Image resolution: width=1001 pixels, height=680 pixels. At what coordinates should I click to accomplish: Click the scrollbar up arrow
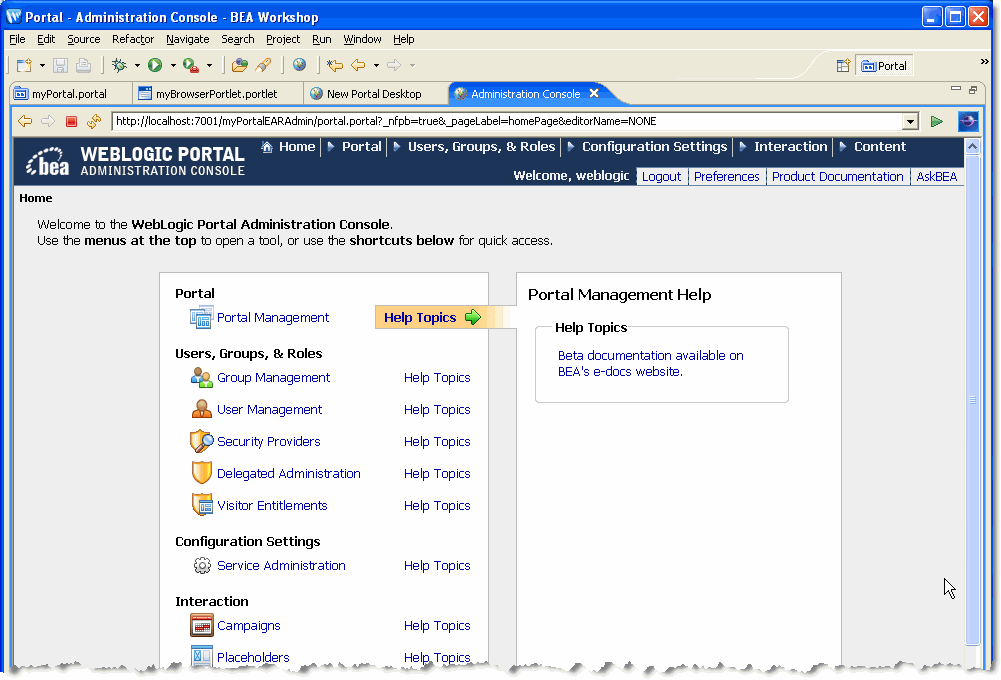(972, 146)
